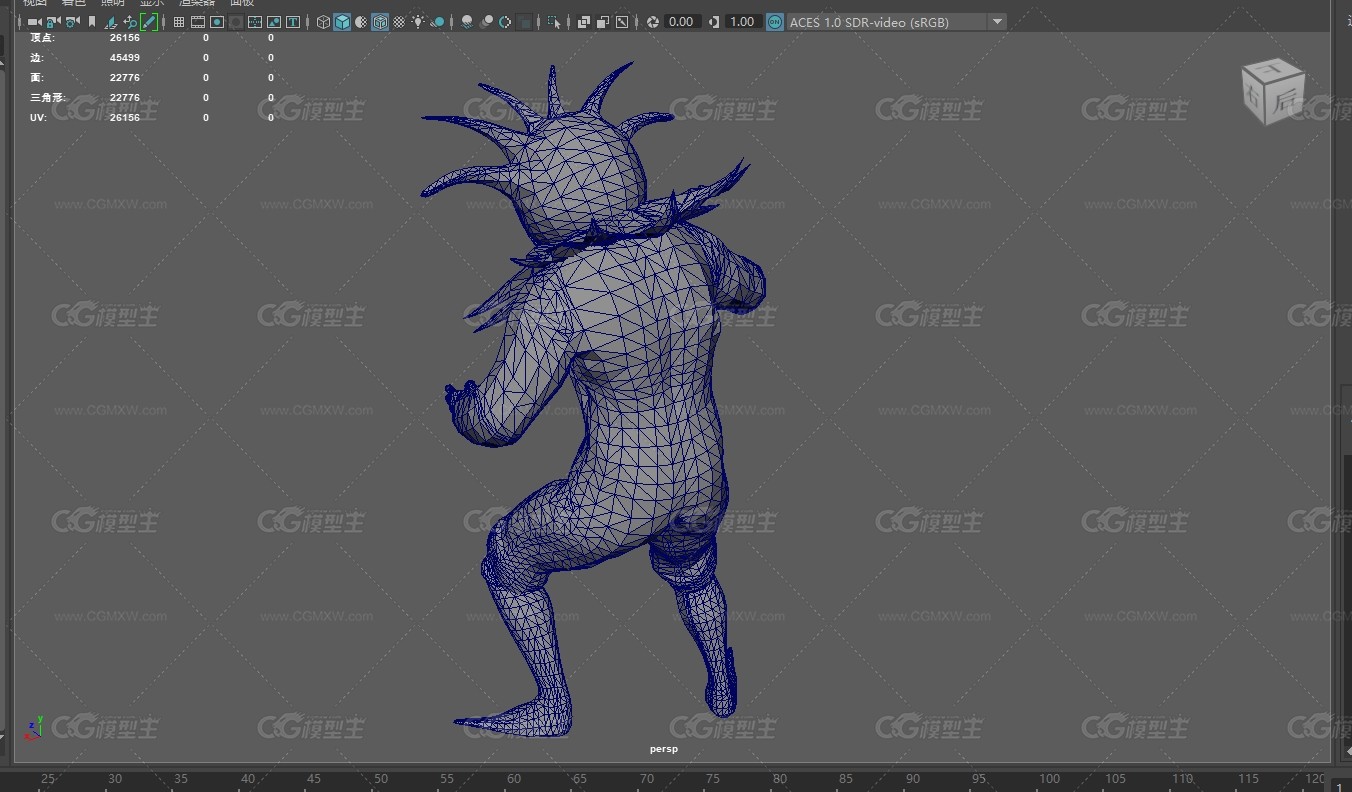Click the 顶点 count value 26156
The image size is (1352, 792).
pyautogui.click(x=125, y=38)
